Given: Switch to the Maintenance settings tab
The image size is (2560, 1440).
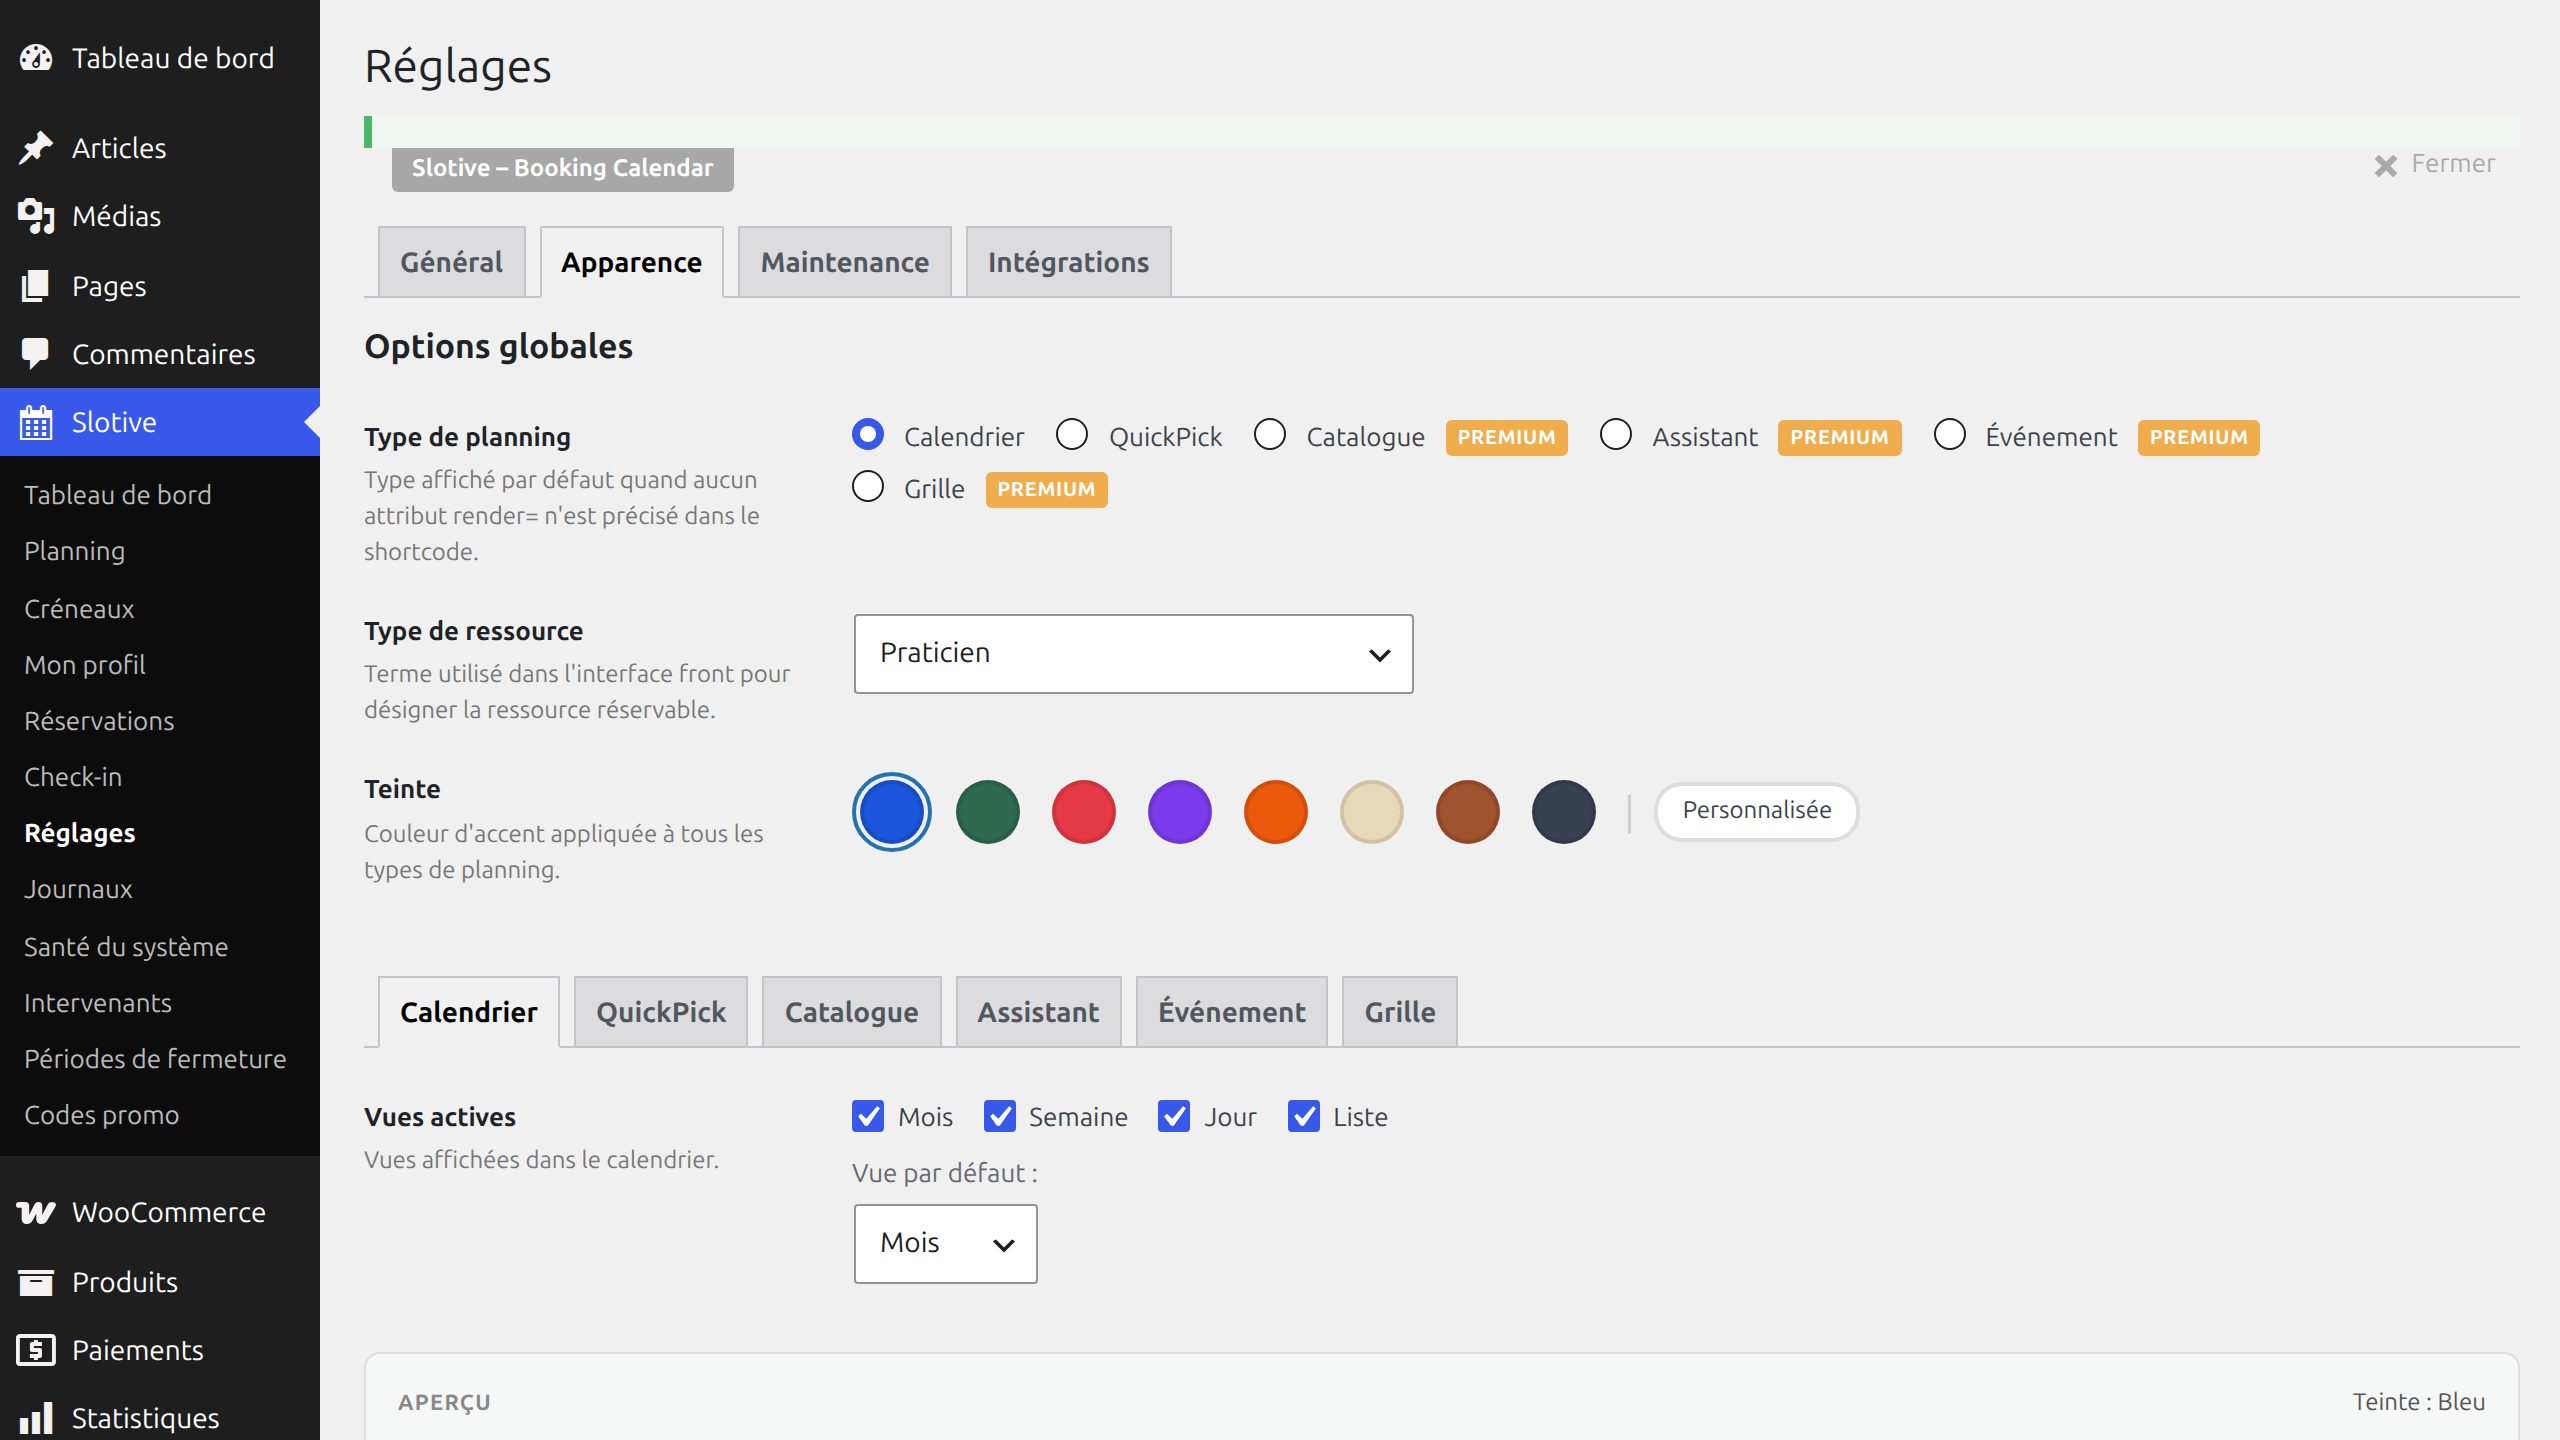Looking at the screenshot, I should click(845, 262).
